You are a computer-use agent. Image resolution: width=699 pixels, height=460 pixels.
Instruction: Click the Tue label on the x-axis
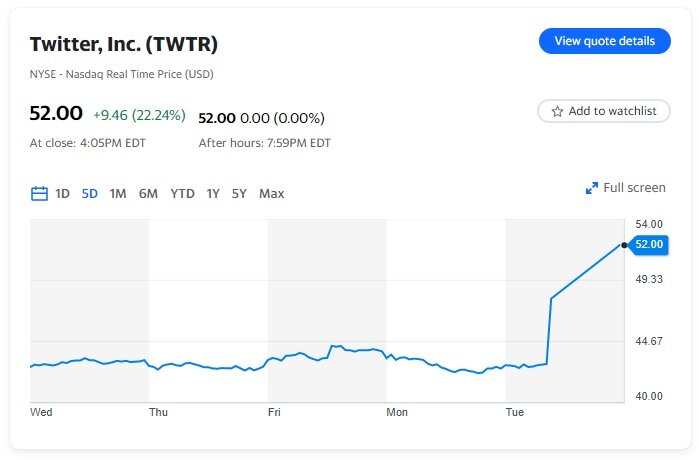pos(515,411)
